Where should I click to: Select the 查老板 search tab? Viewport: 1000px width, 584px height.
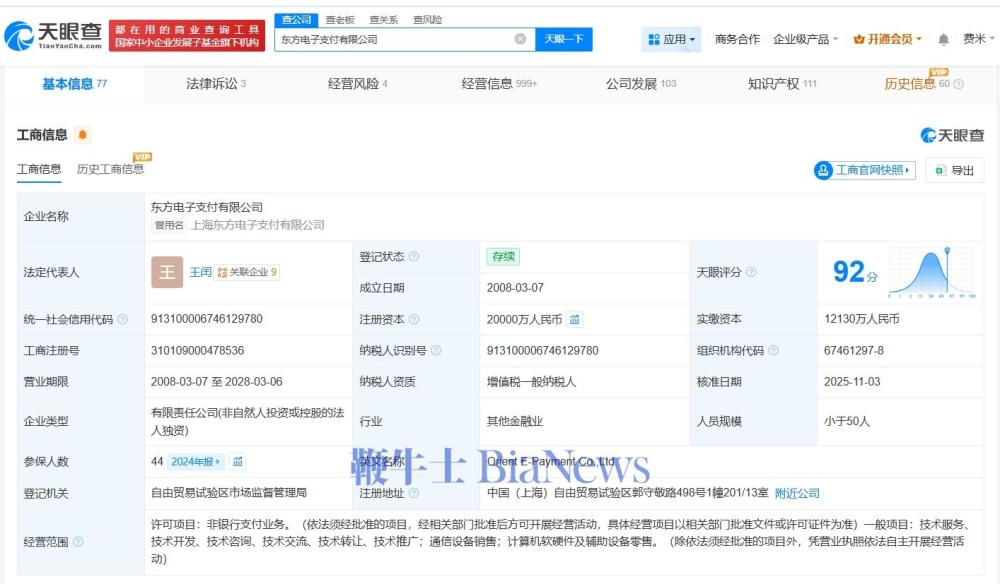click(x=340, y=20)
